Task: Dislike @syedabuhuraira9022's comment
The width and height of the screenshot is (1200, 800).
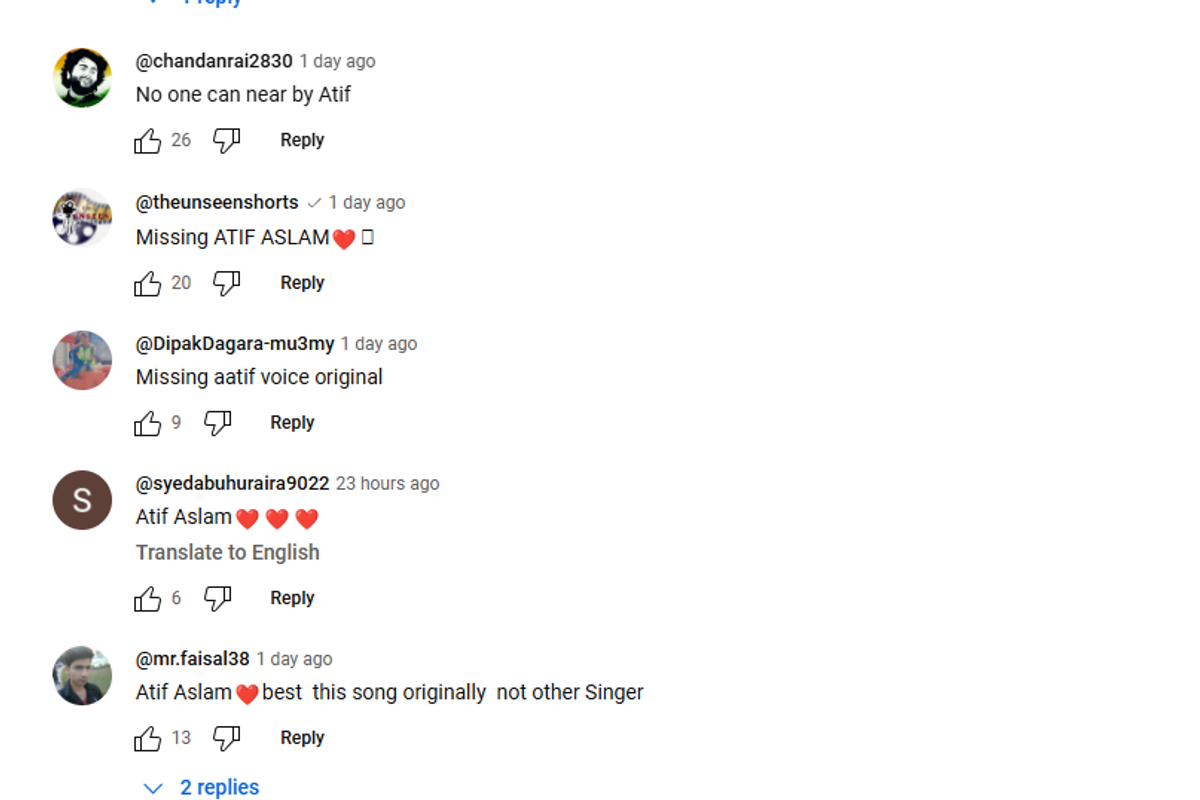Action: coord(217,599)
